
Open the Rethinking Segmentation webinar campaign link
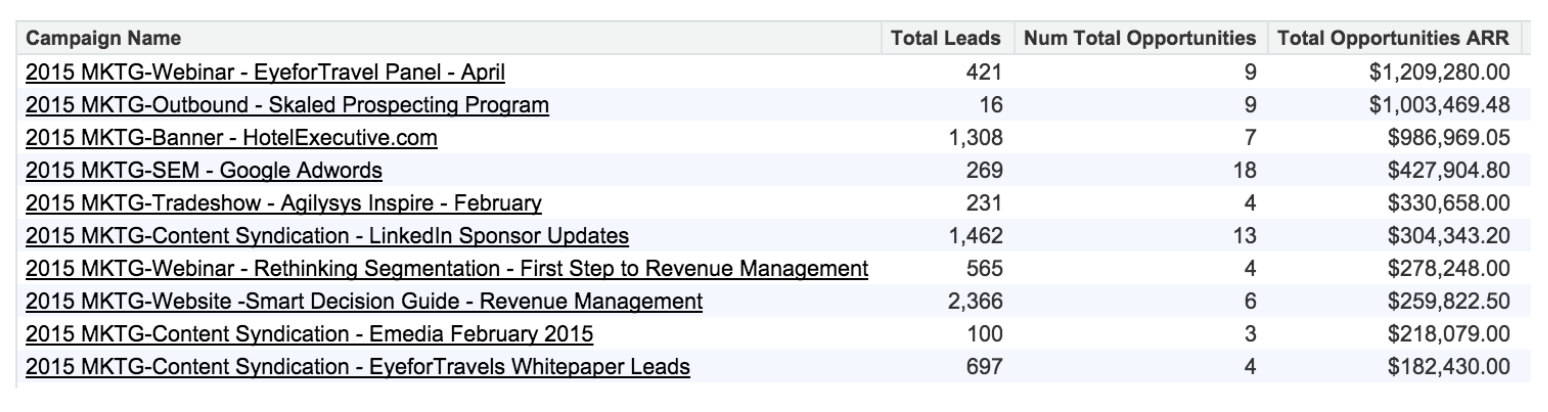446,270
